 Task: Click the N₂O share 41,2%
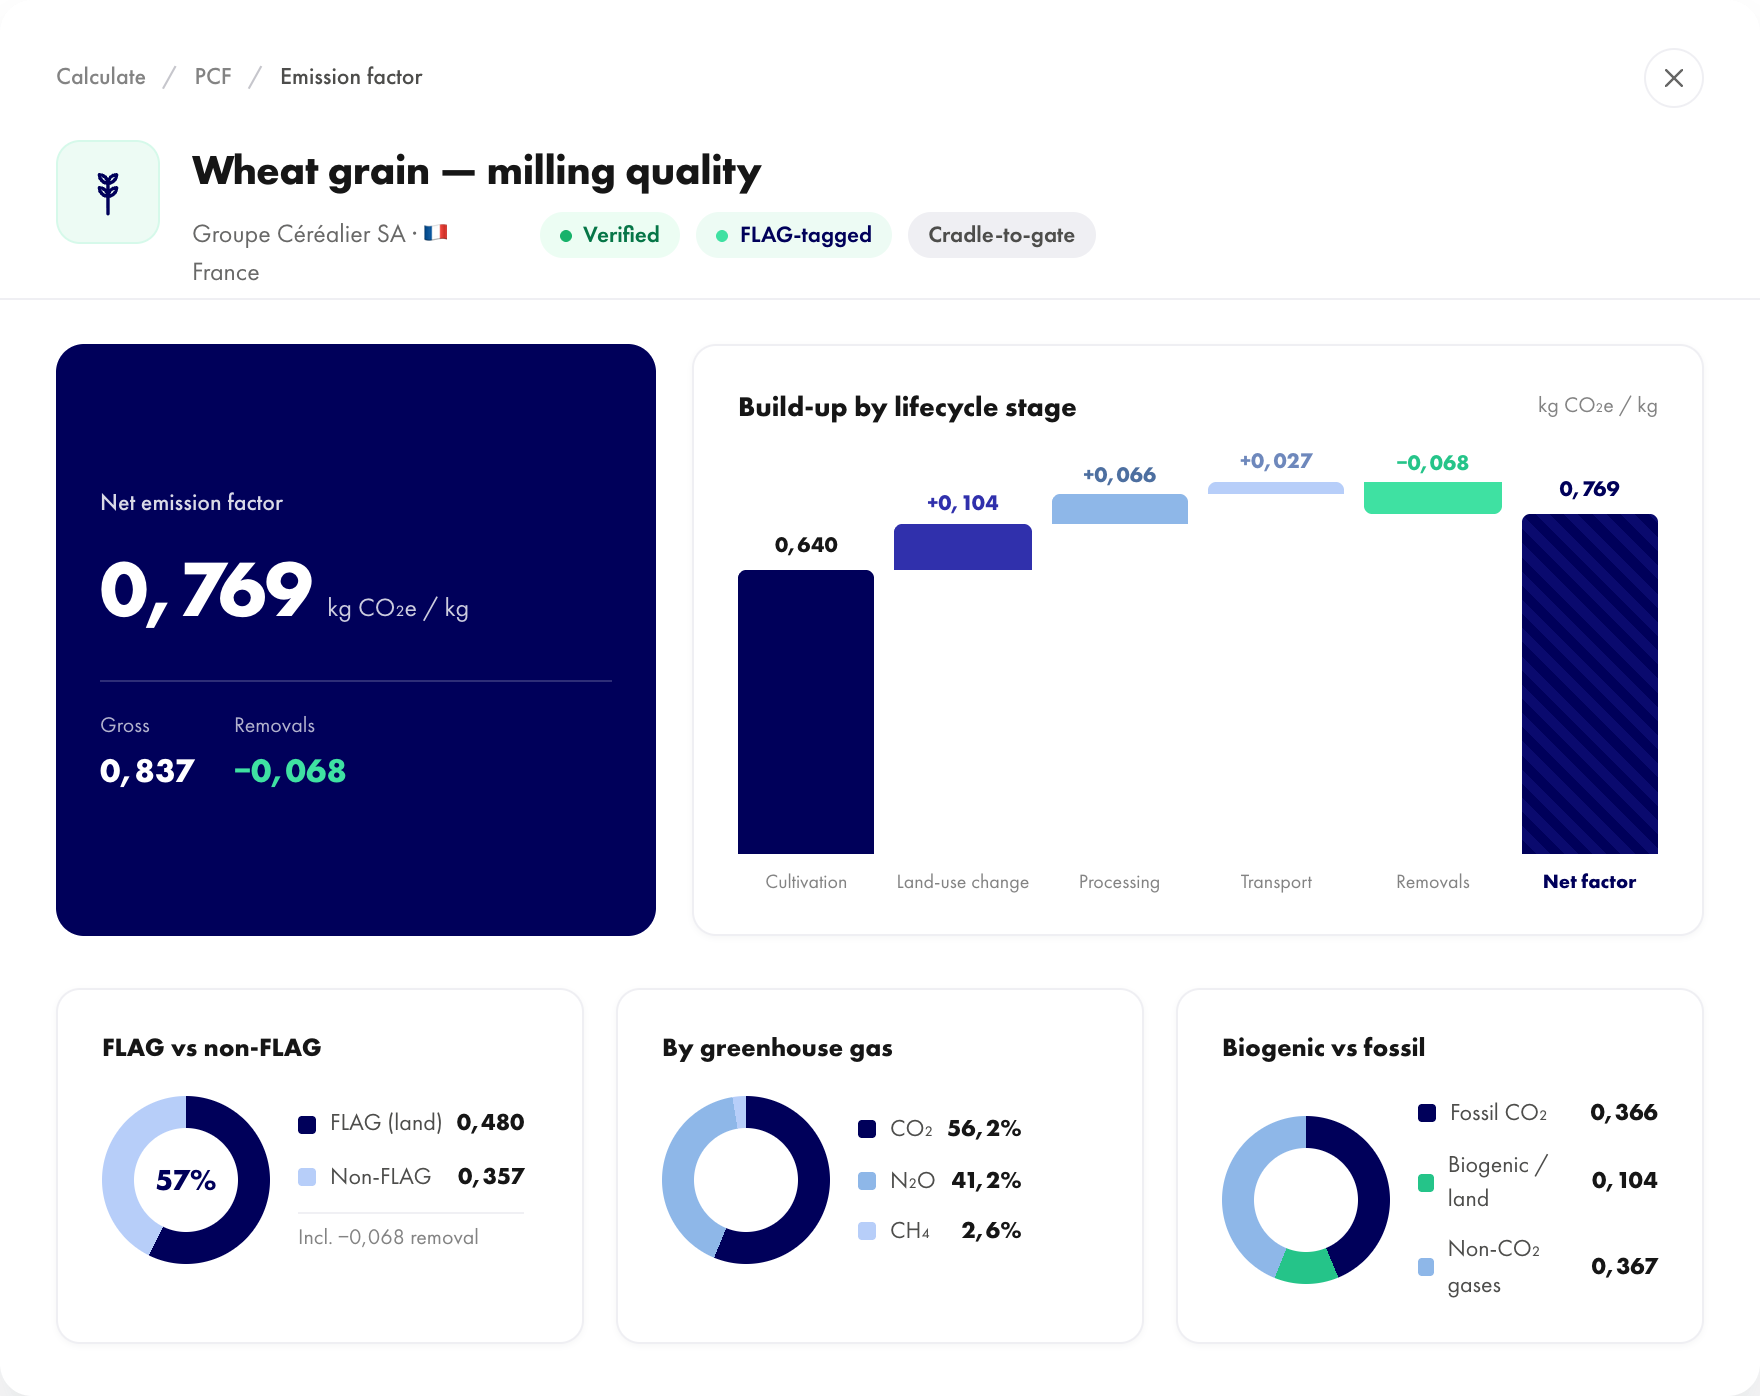pos(986,1181)
